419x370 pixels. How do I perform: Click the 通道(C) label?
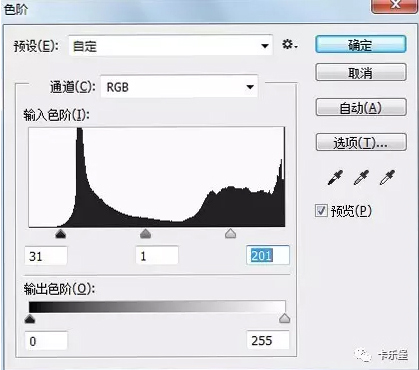pos(73,87)
